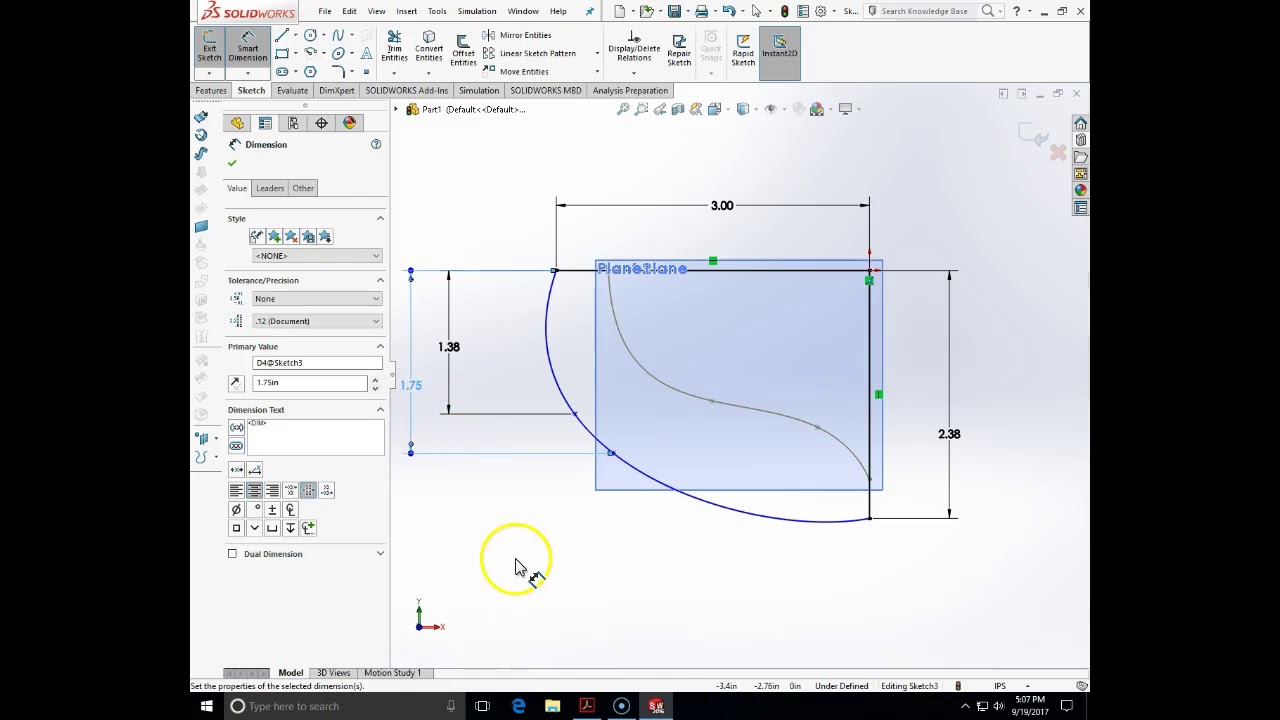Open Dimension panel help icon
This screenshot has width=1280, height=720.
coord(376,145)
